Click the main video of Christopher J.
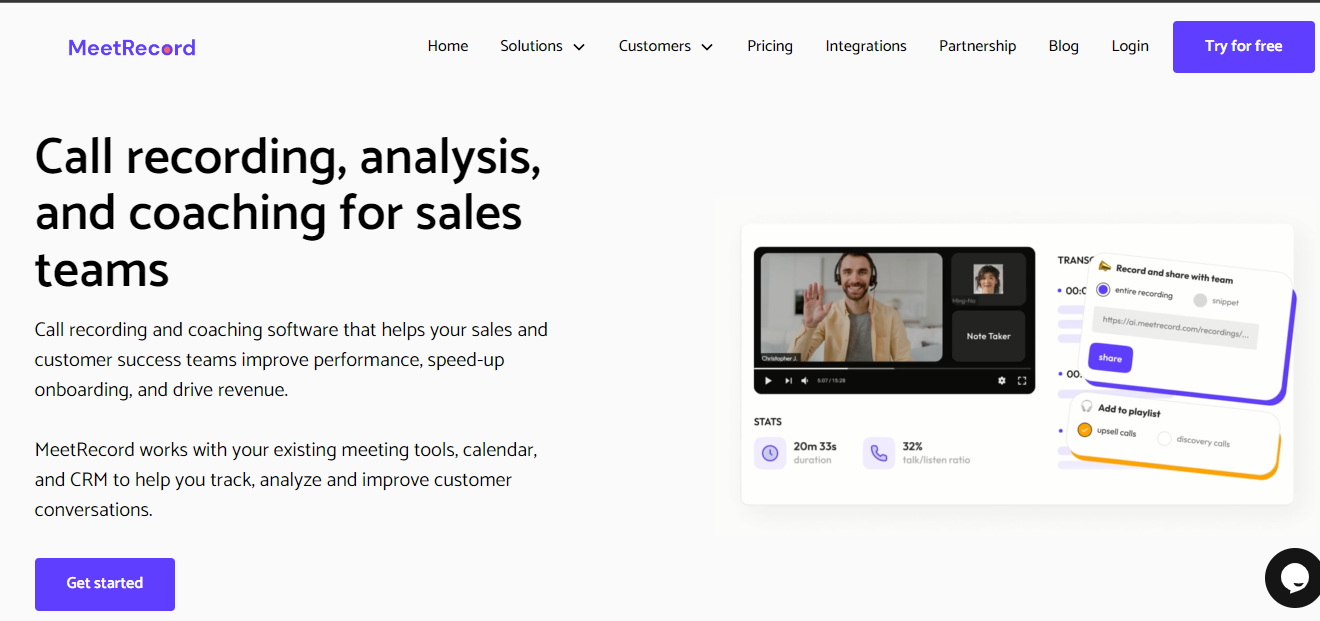This screenshot has width=1320, height=621. click(x=851, y=307)
